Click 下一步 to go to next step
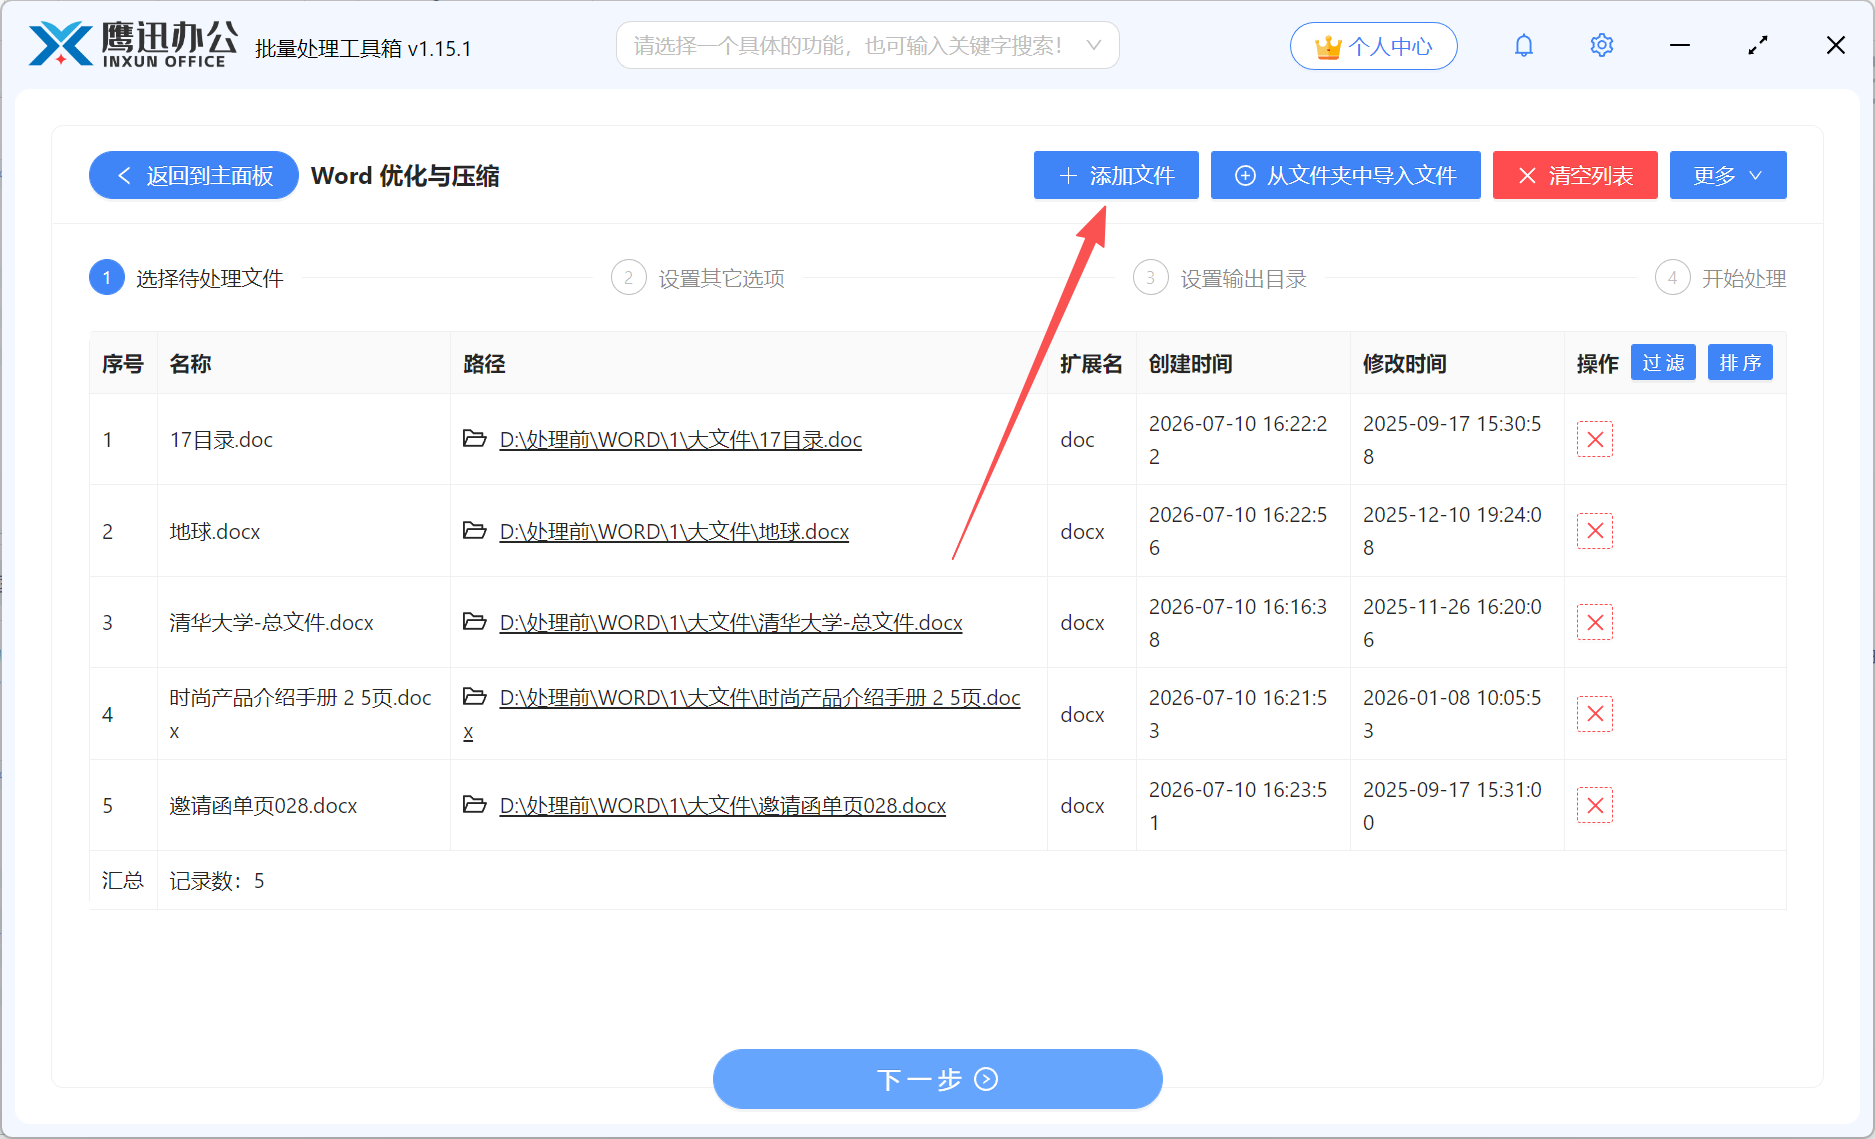Viewport: 1875px width, 1139px height. pyautogui.click(x=937, y=1079)
